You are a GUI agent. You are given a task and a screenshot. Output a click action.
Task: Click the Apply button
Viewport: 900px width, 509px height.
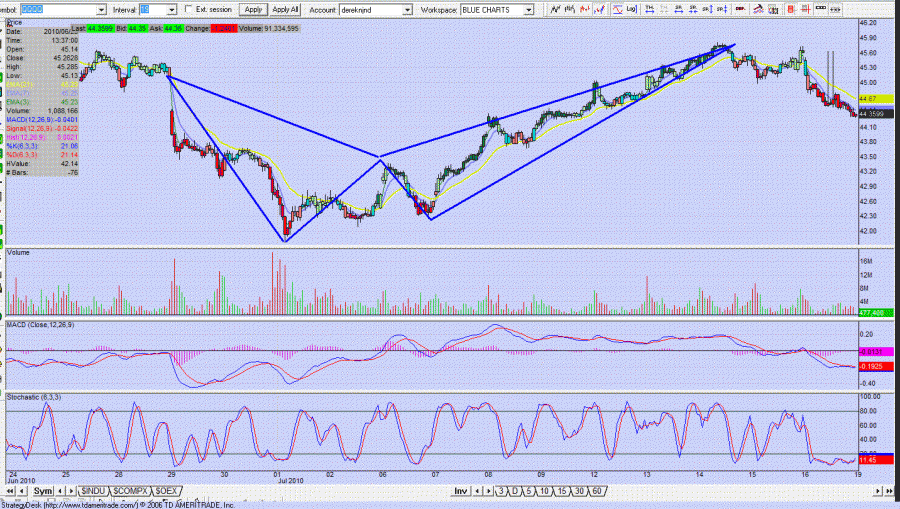tap(253, 10)
